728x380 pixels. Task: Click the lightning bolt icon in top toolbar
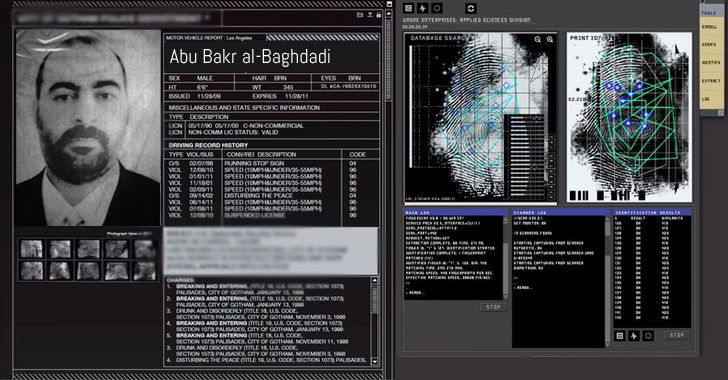[422, 8]
